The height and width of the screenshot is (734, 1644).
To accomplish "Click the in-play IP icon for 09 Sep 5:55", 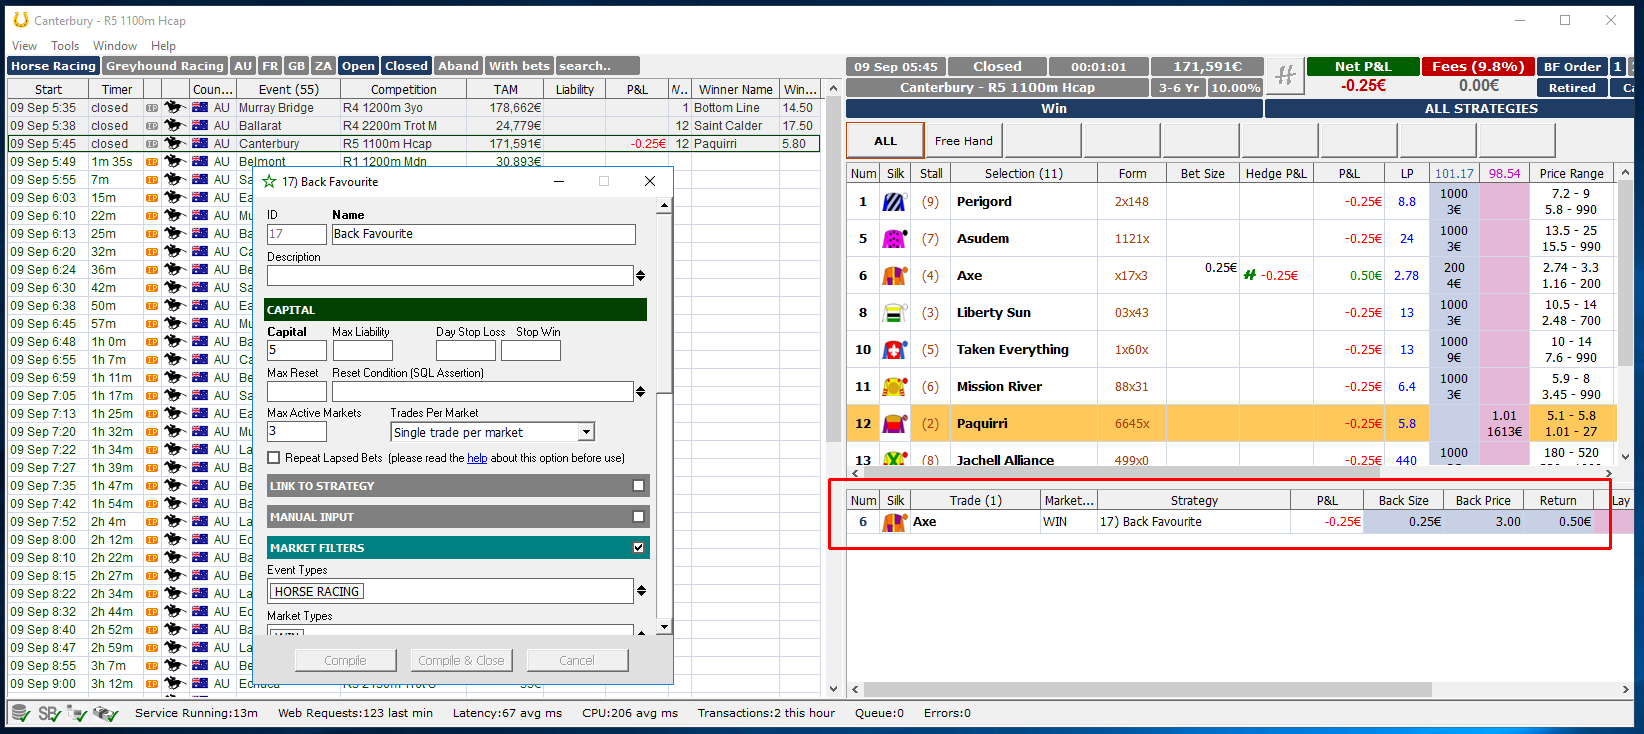I will coord(152,180).
